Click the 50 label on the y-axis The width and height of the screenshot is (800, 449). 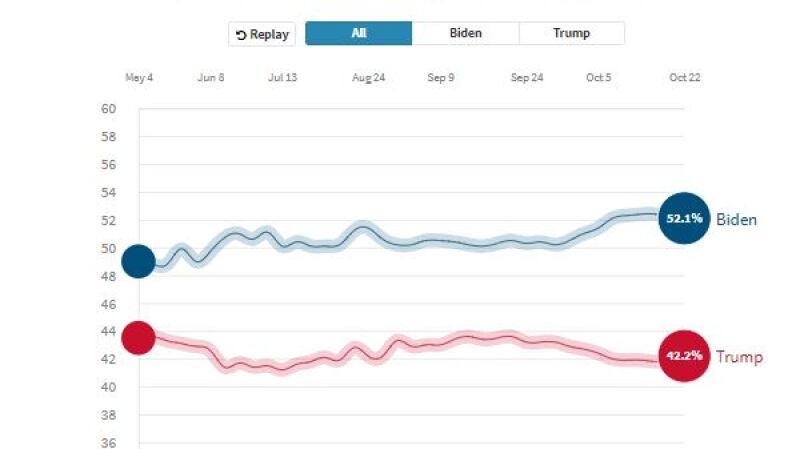click(x=109, y=248)
